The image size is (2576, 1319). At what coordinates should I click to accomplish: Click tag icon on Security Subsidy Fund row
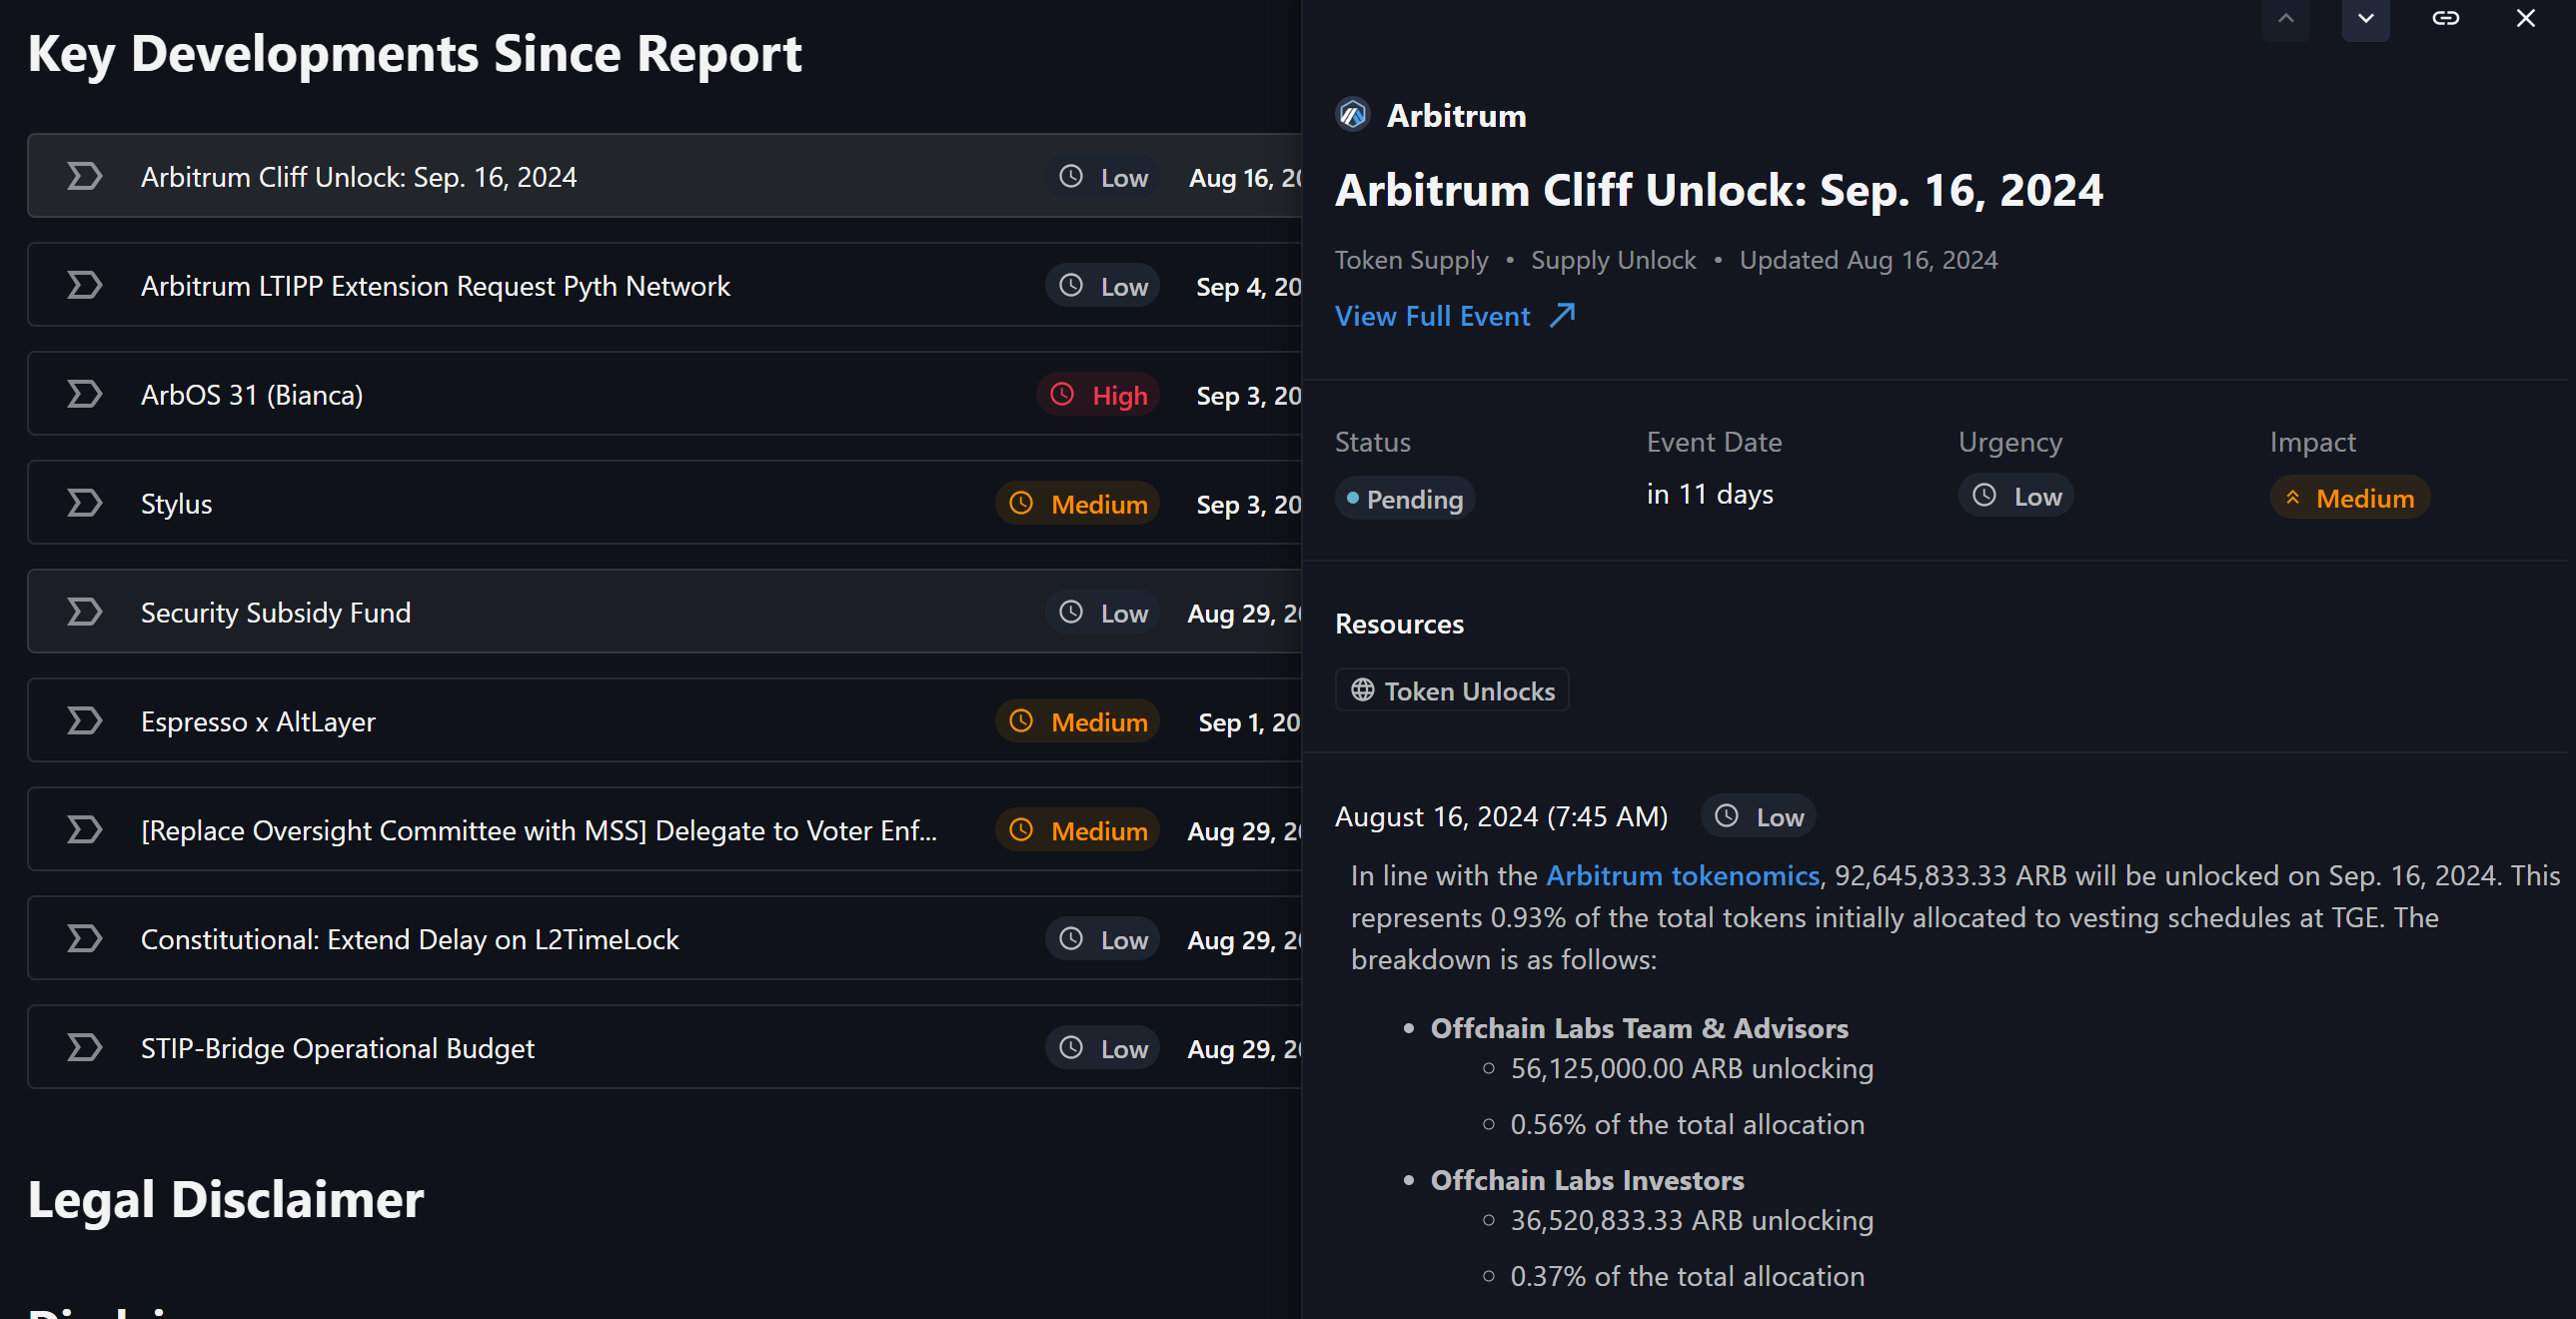(x=84, y=612)
